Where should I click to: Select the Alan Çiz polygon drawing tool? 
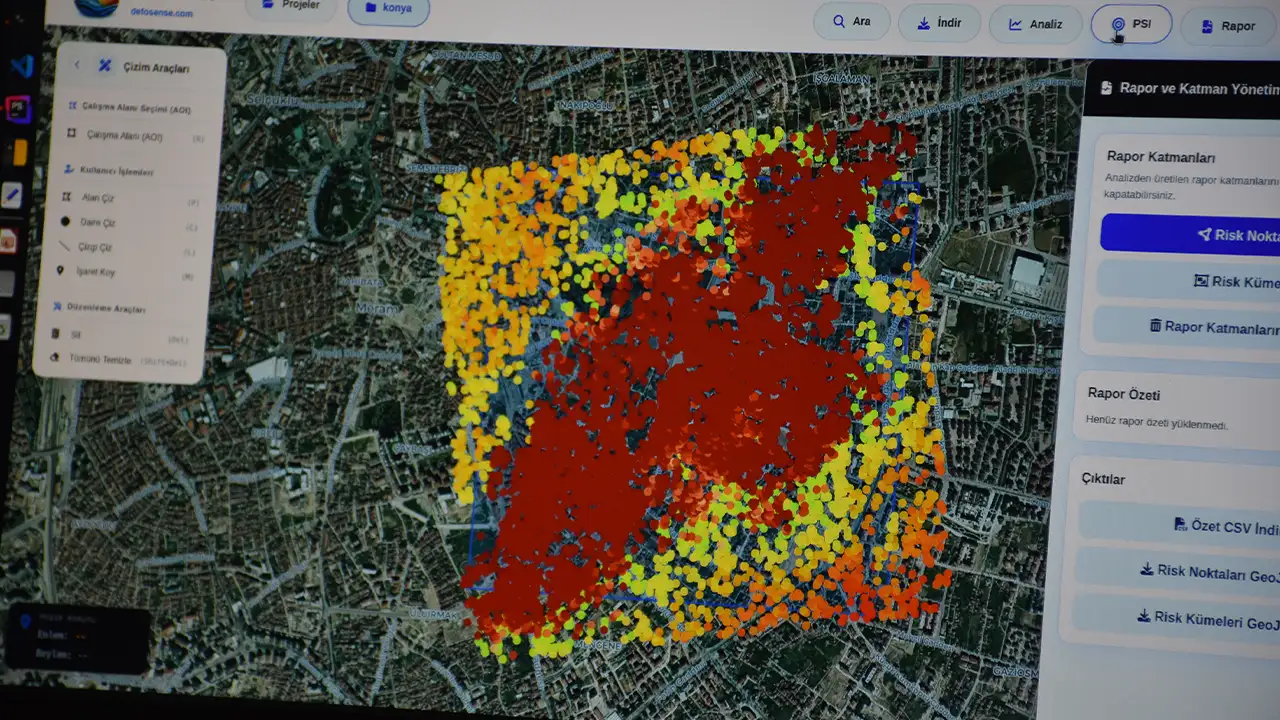97,198
